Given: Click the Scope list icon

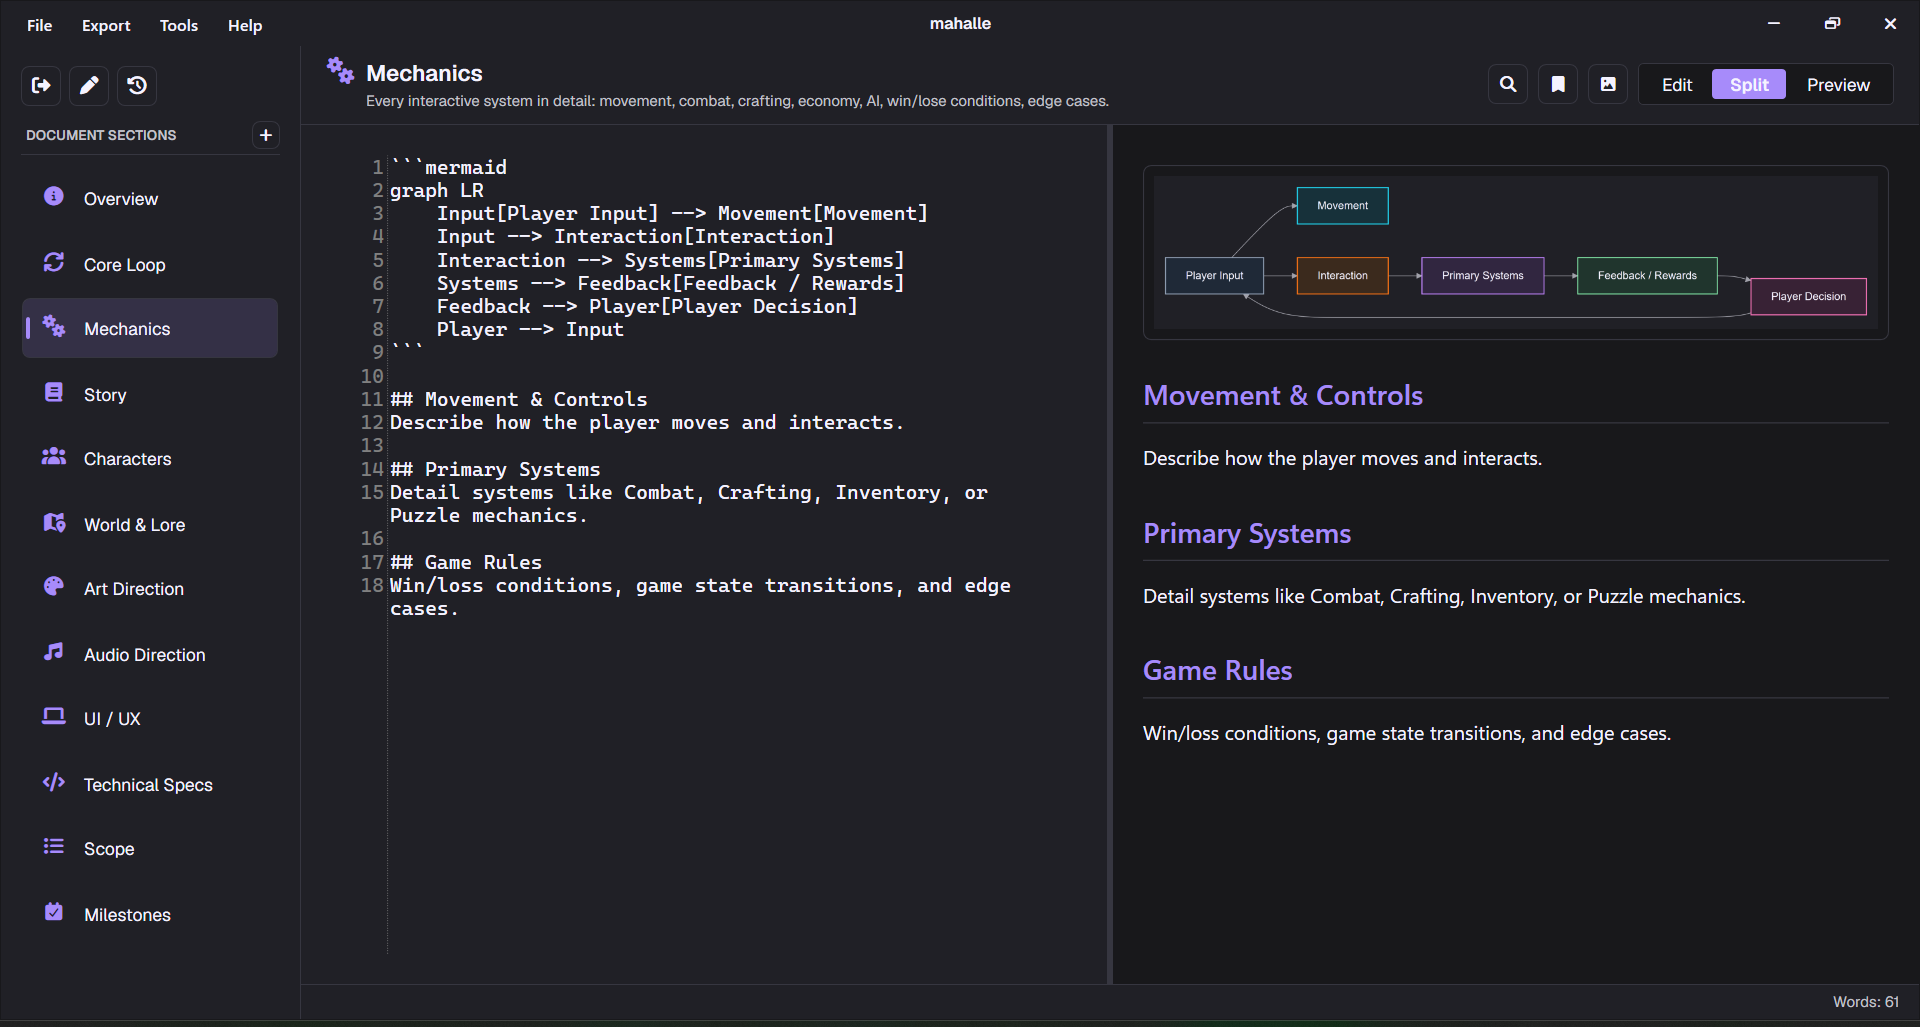Looking at the screenshot, I should pyautogui.click(x=54, y=847).
